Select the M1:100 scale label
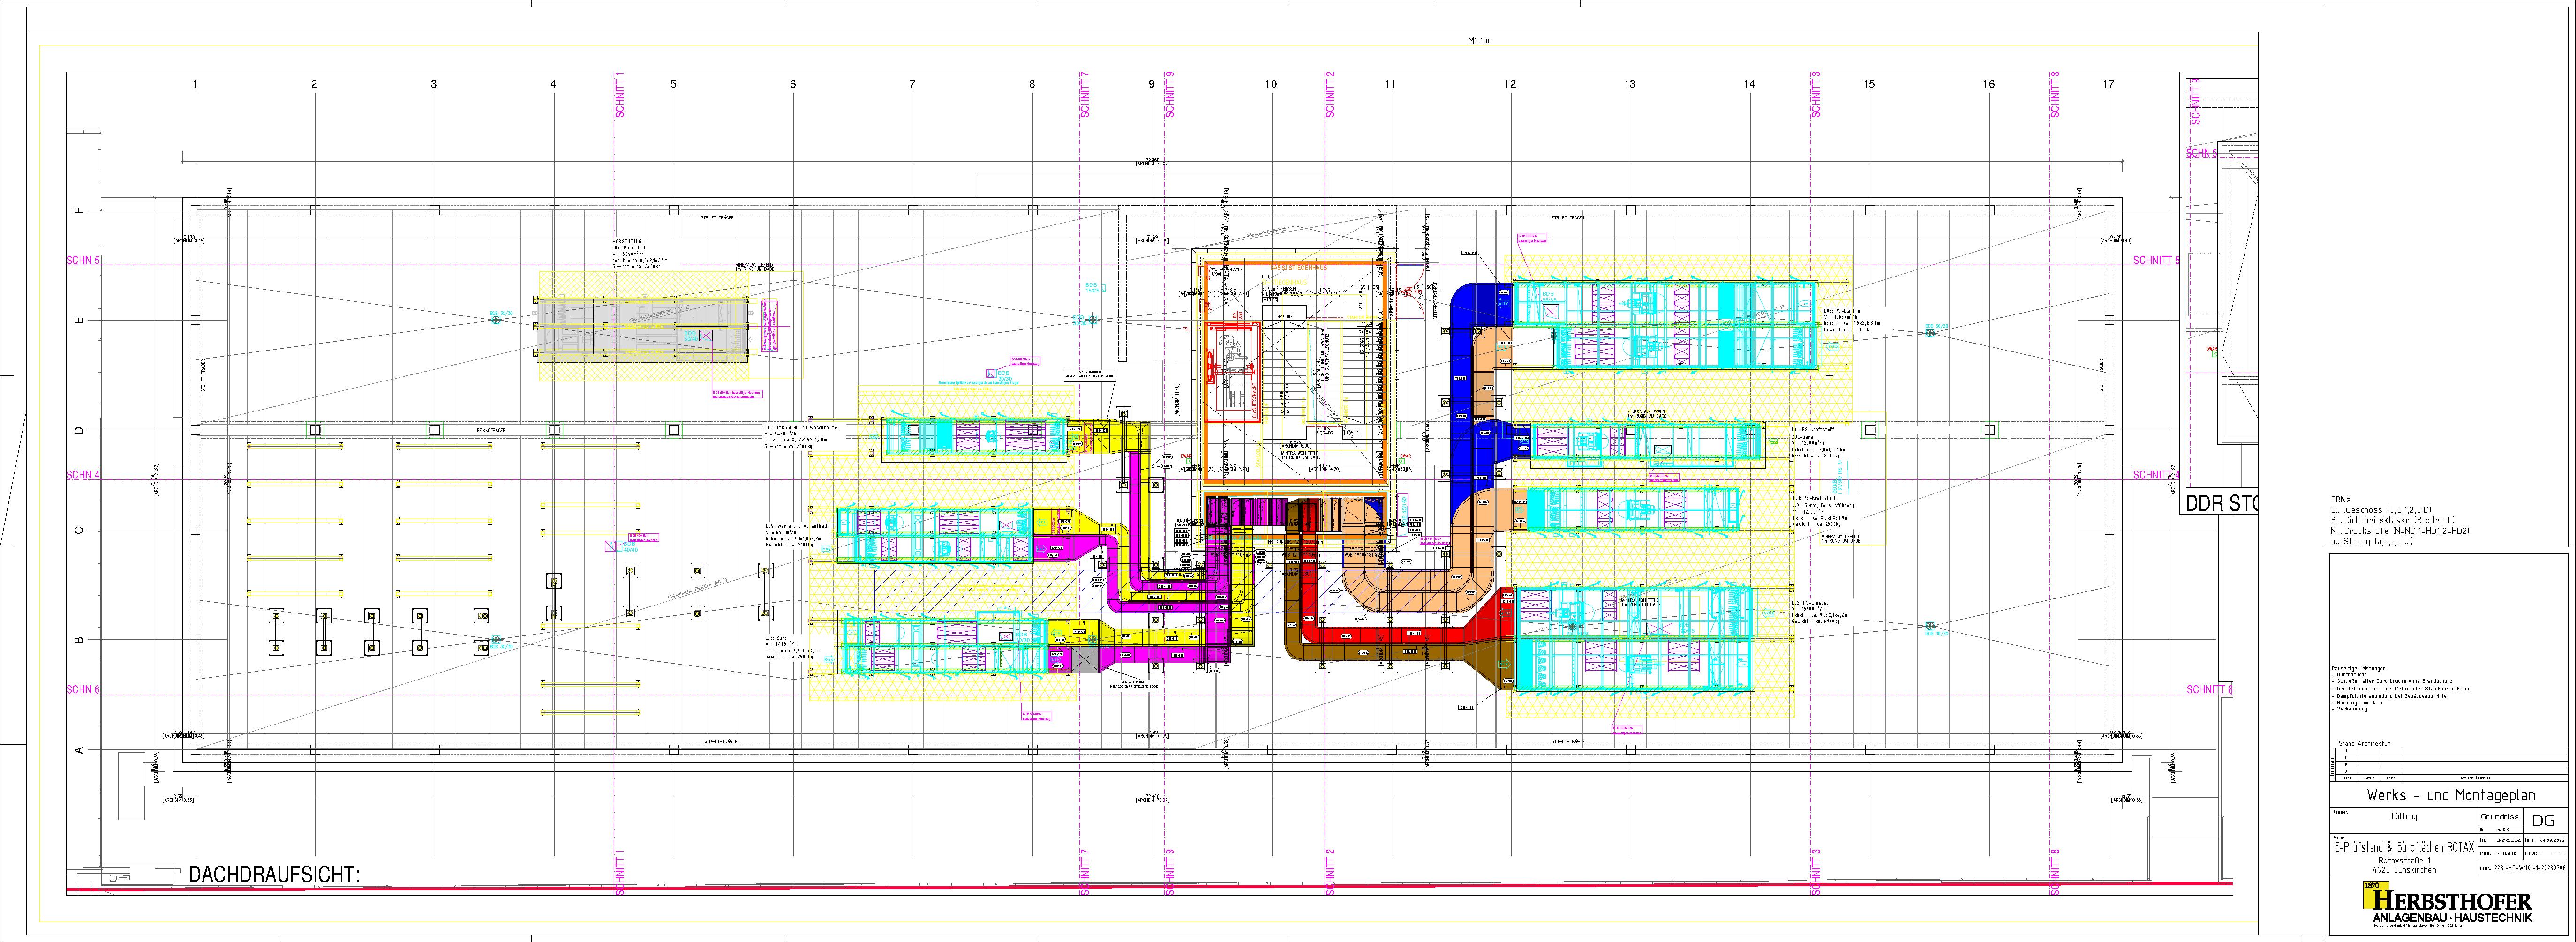 1479,41
